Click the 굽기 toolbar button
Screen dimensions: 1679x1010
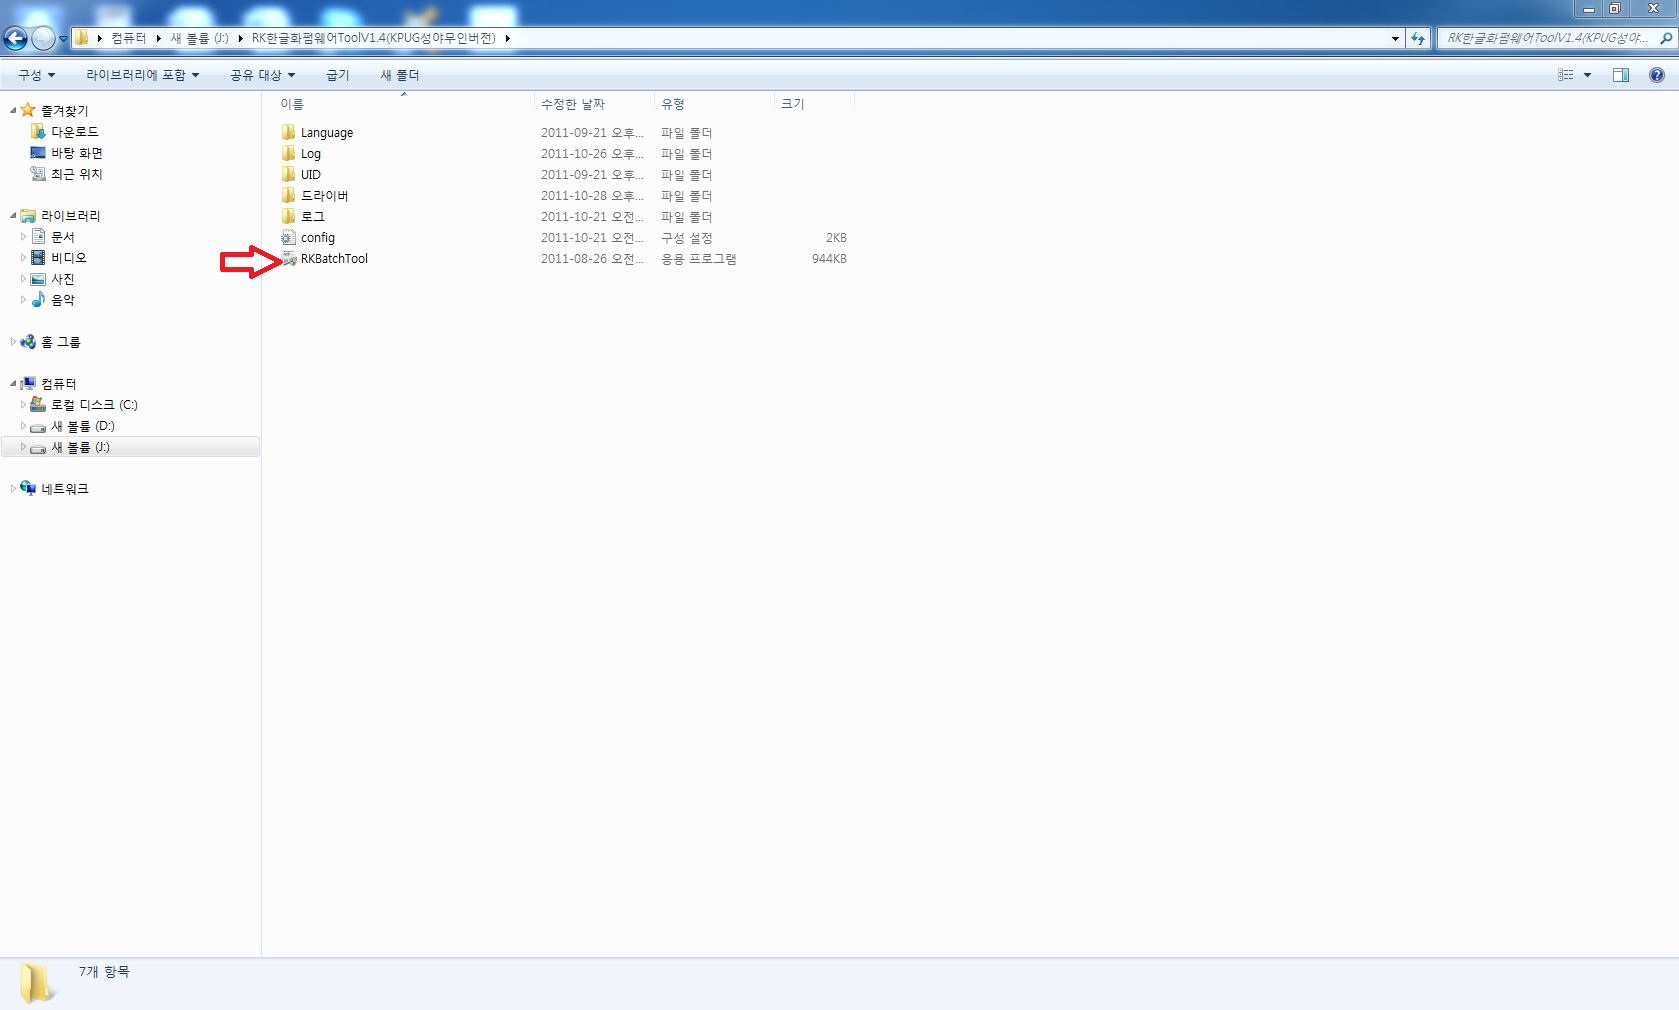[338, 75]
